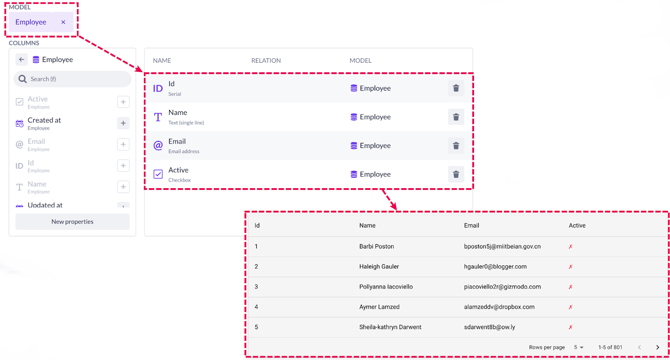Click the NAME column header

point(162,61)
